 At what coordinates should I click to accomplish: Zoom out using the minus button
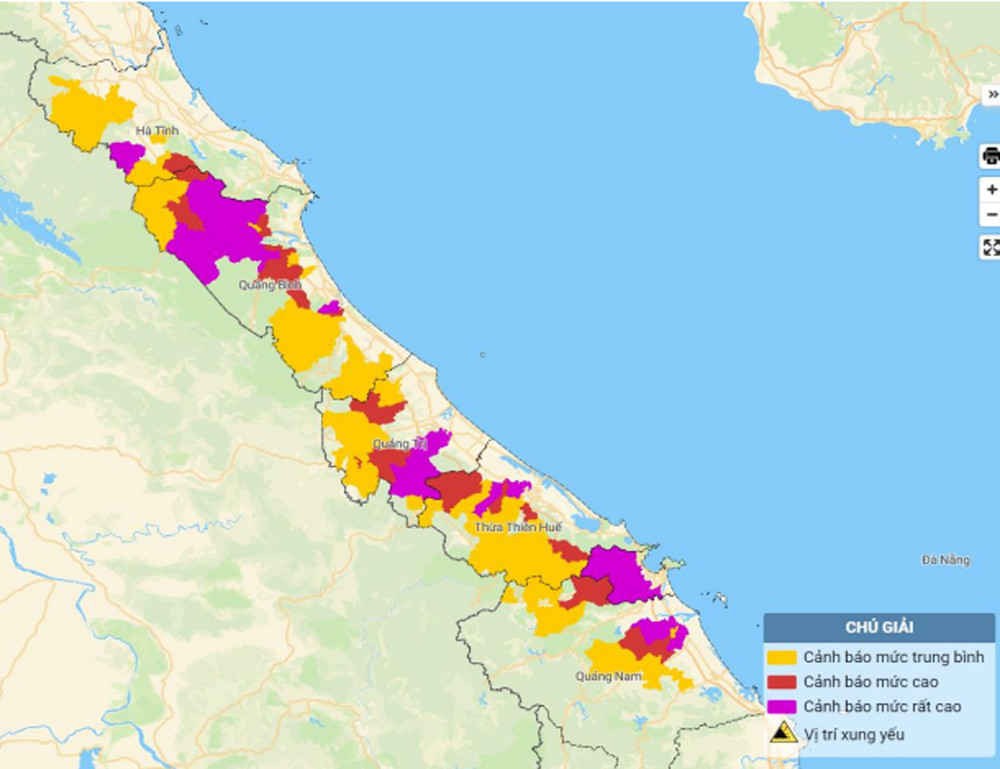tap(991, 215)
